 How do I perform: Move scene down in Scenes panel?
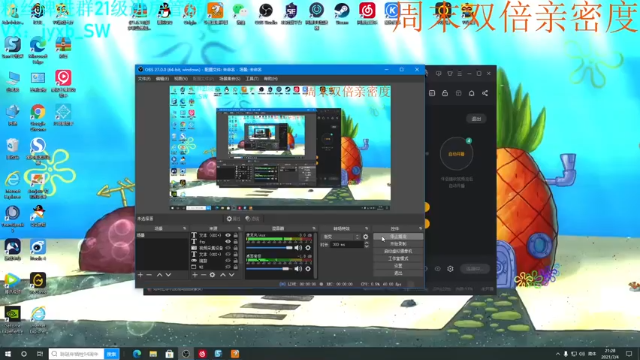[168, 275]
